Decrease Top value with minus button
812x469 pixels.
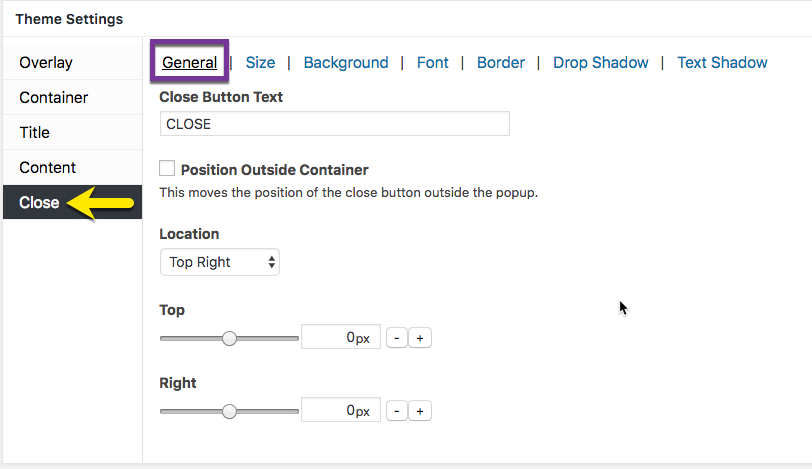[396, 338]
